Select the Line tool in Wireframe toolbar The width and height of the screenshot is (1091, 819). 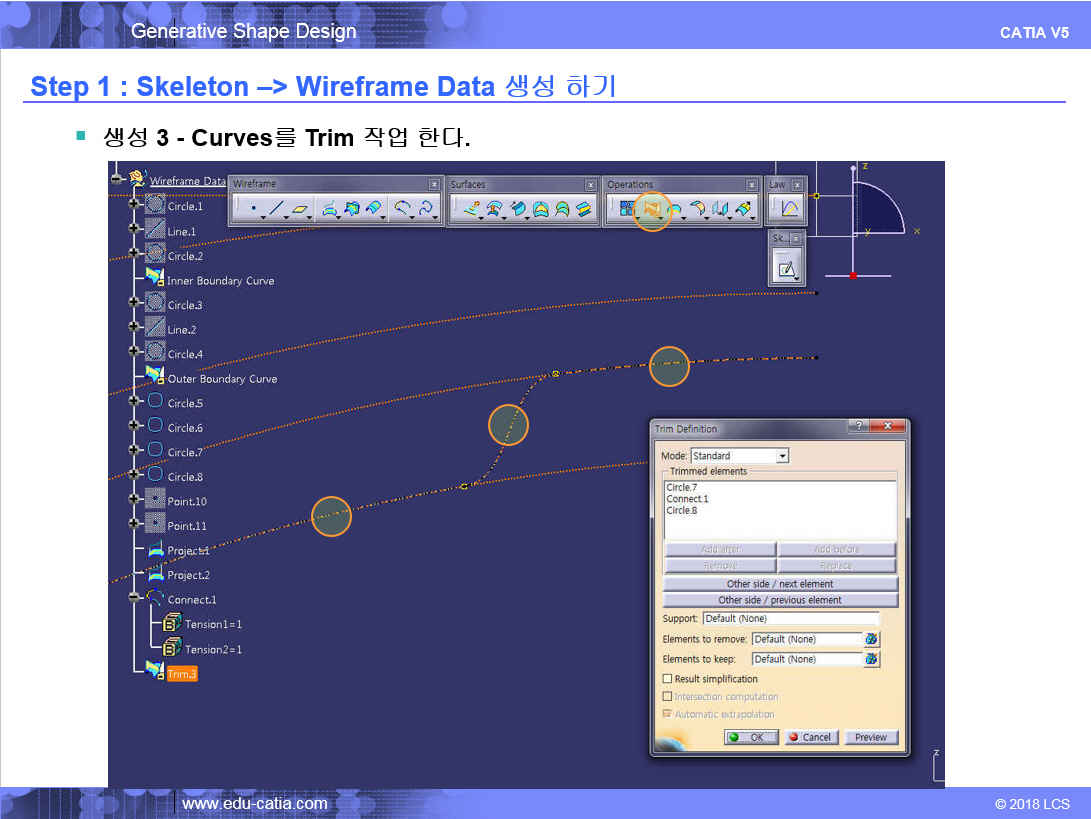[x=276, y=209]
